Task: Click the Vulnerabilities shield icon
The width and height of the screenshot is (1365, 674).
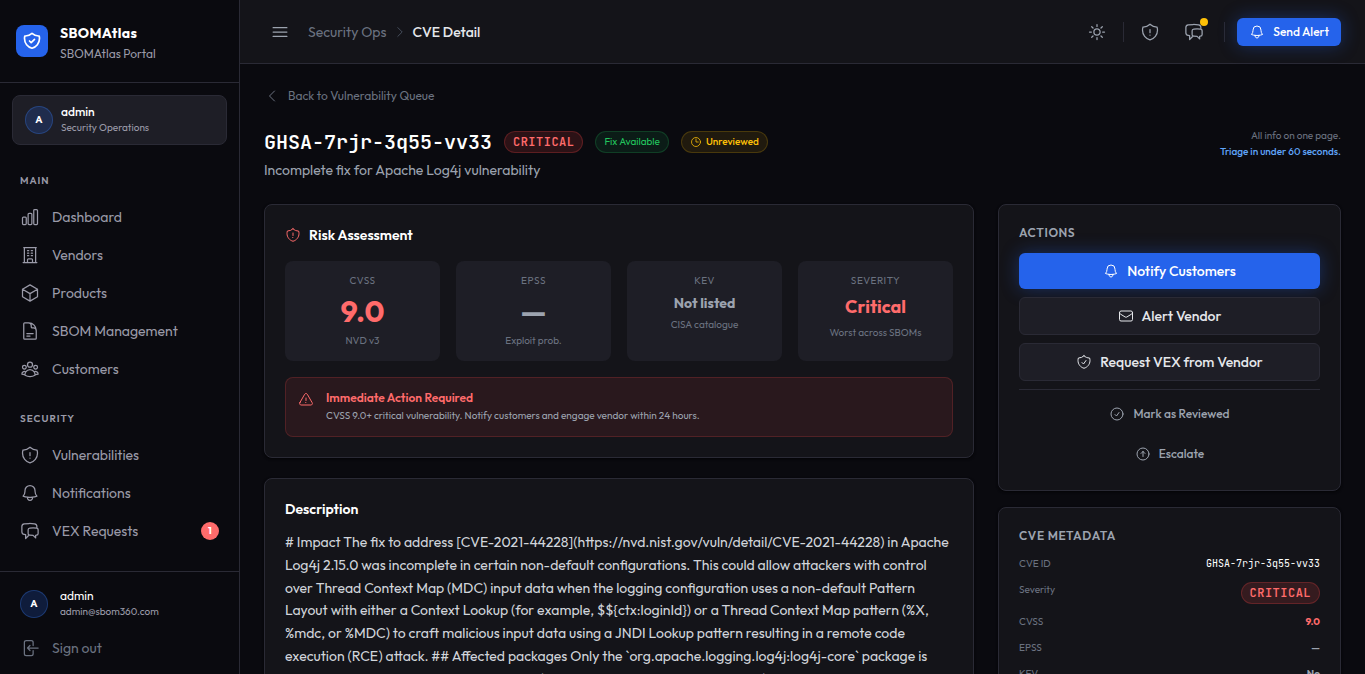Action: (x=30, y=455)
